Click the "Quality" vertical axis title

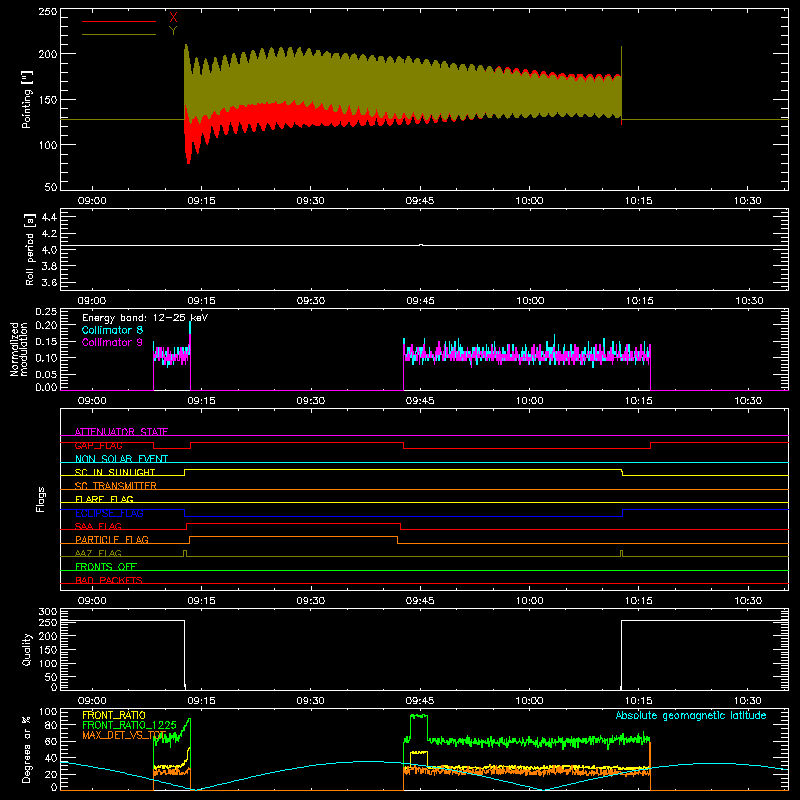[x=27, y=649]
